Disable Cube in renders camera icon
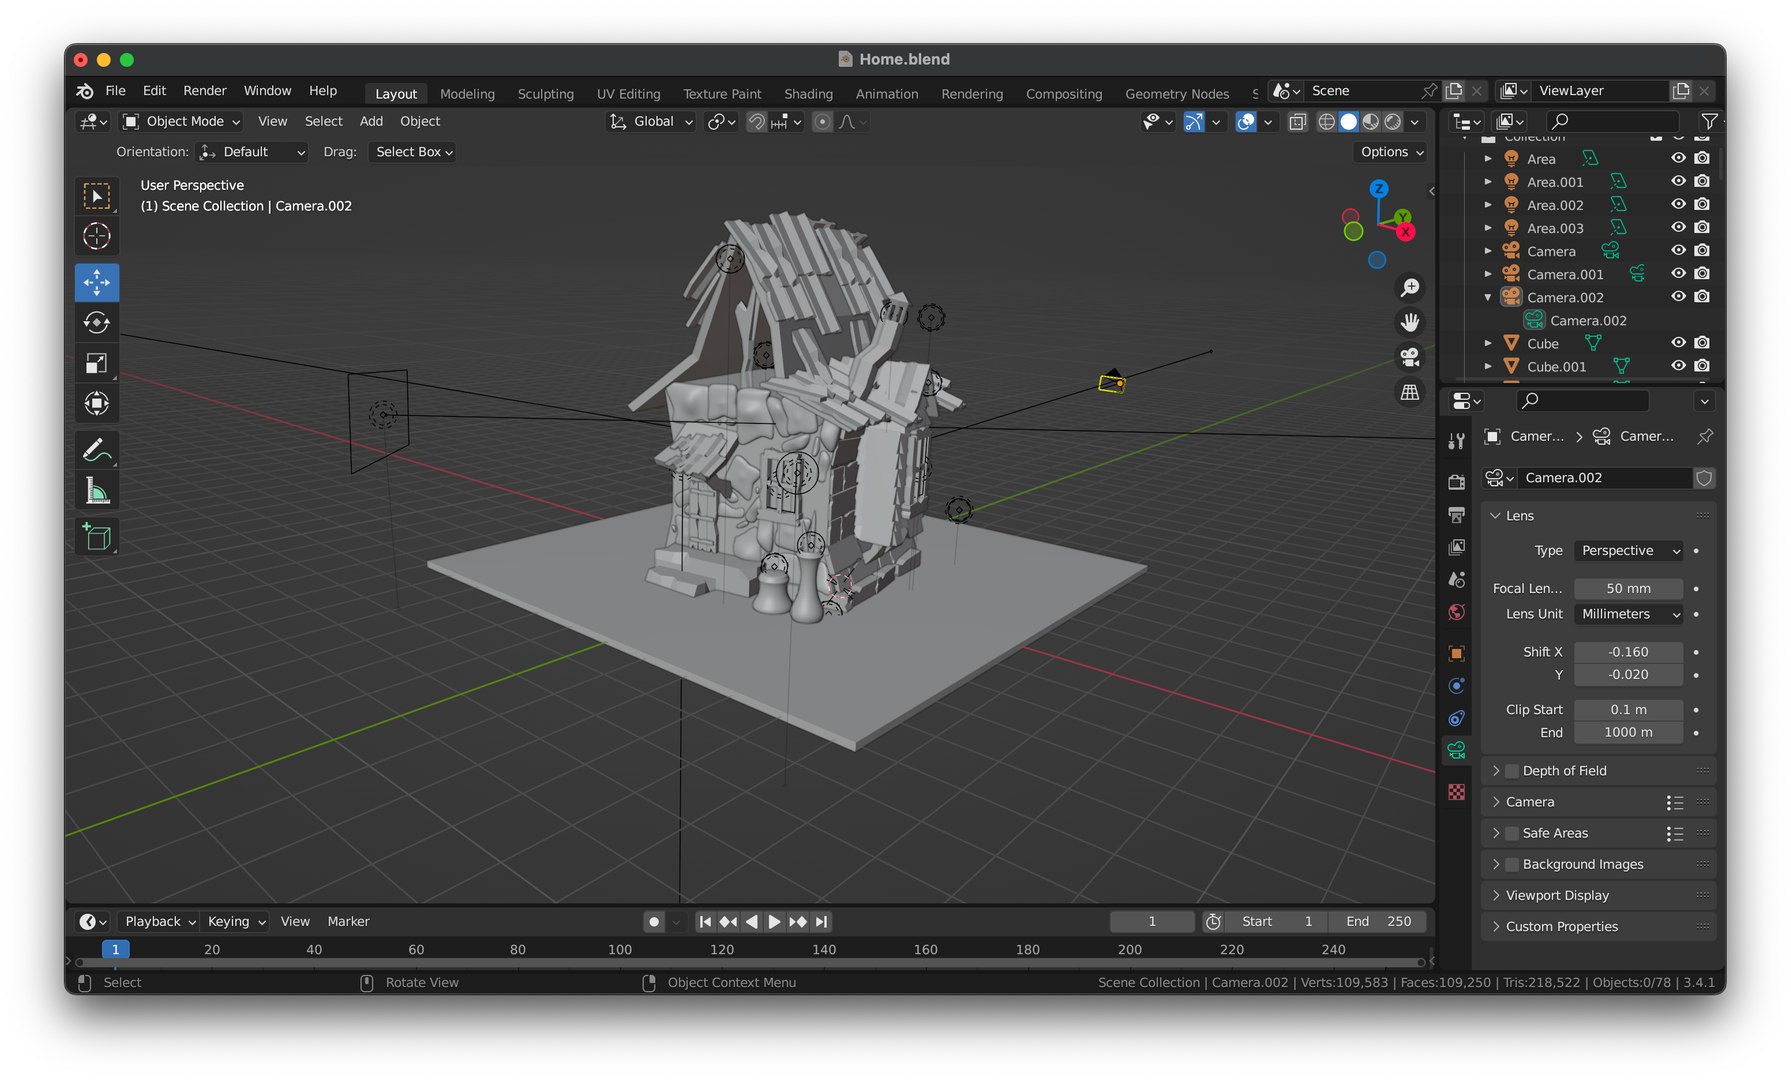The image size is (1791, 1080). coord(1702,342)
